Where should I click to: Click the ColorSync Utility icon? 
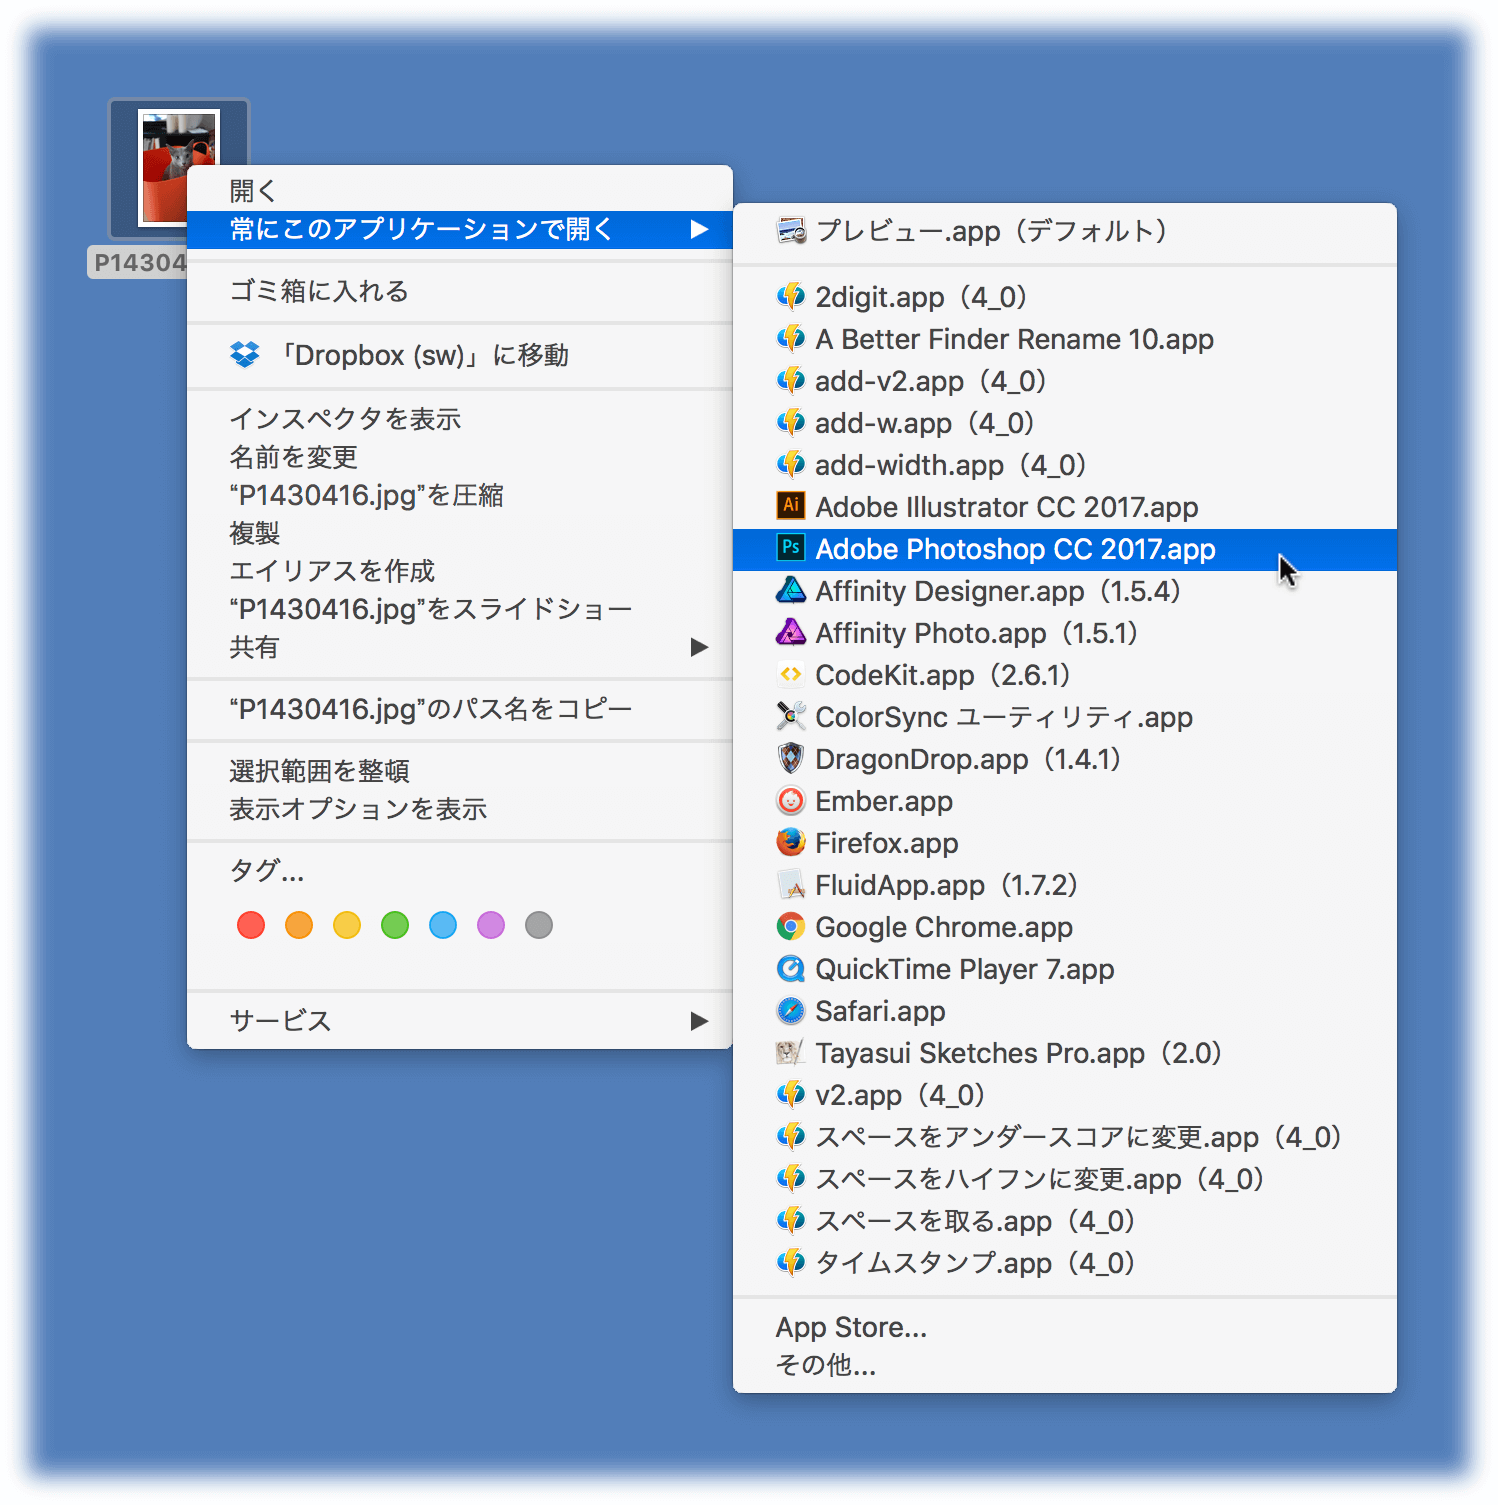[x=791, y=716]
